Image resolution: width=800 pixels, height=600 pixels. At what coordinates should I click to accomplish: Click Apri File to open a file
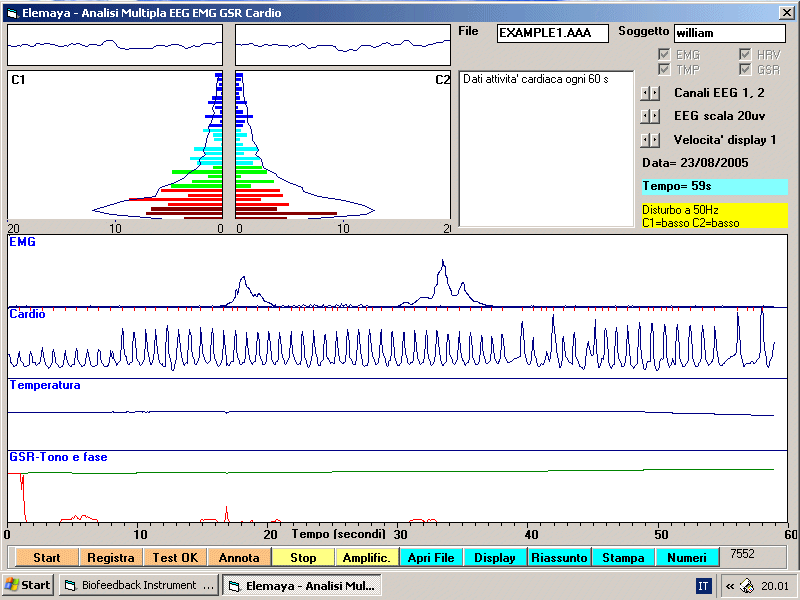(431, 558)
